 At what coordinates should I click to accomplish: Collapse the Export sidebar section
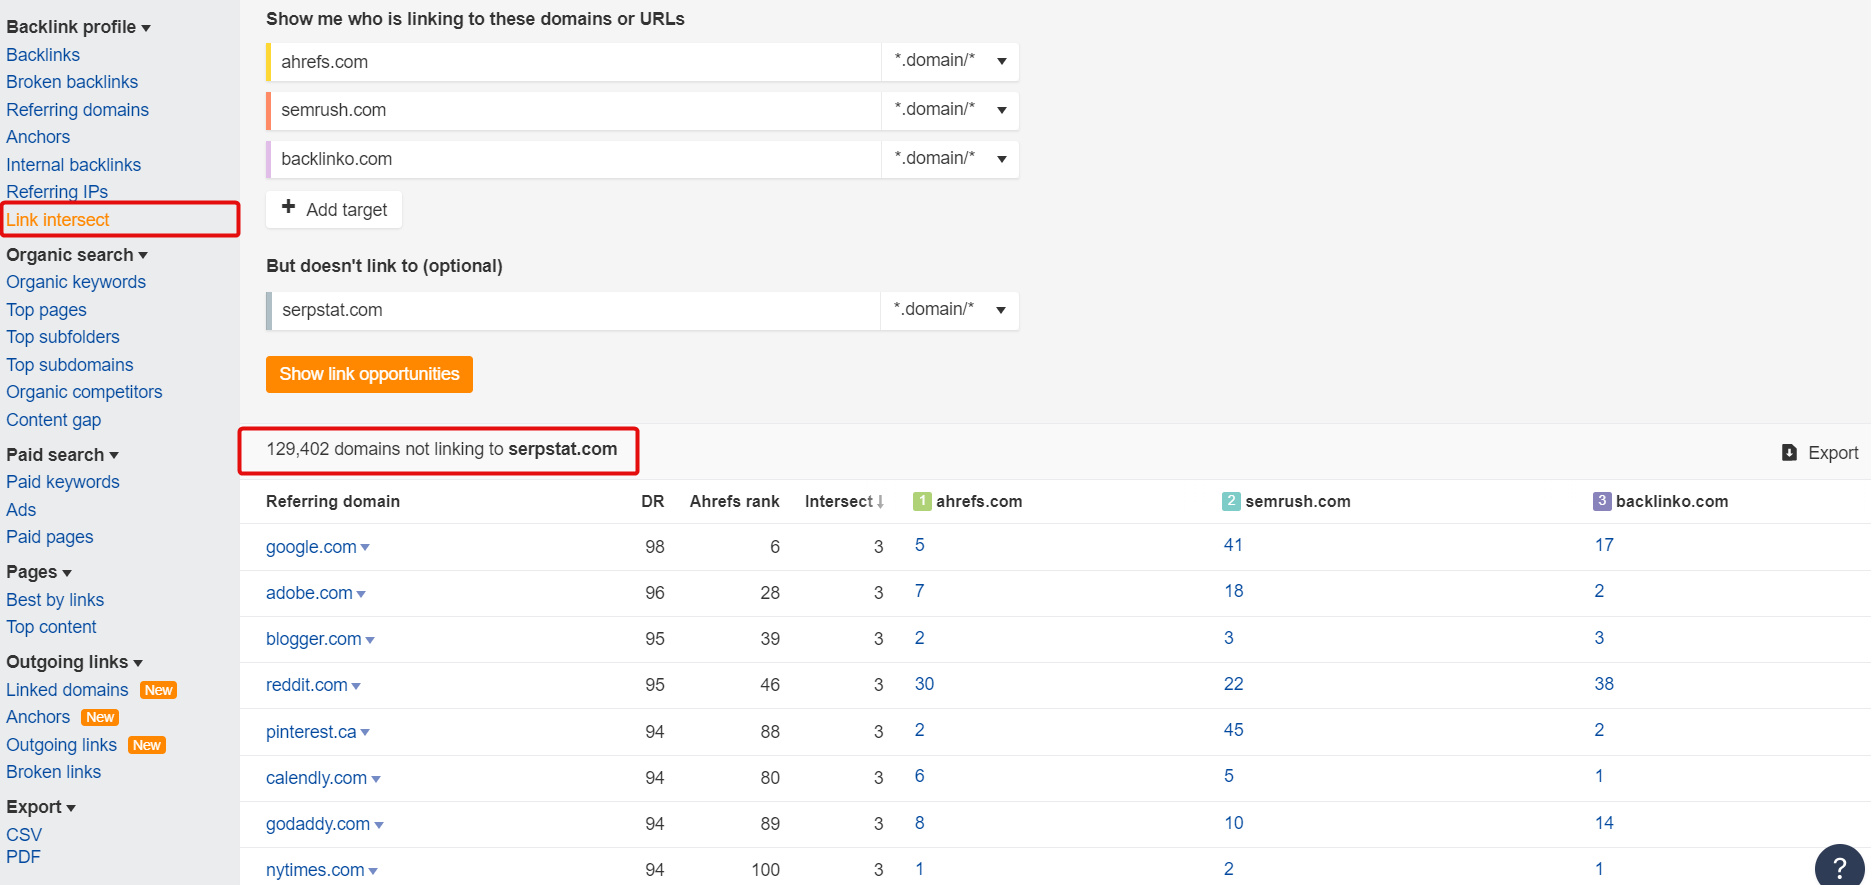pos(41,807)
